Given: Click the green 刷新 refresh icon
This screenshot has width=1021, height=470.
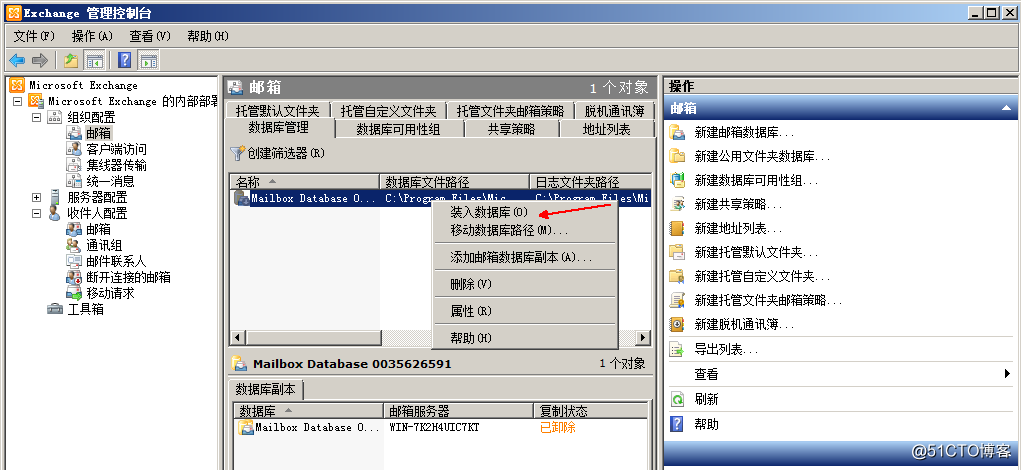Looking at the screenshot, I should (x=678, y=399).
